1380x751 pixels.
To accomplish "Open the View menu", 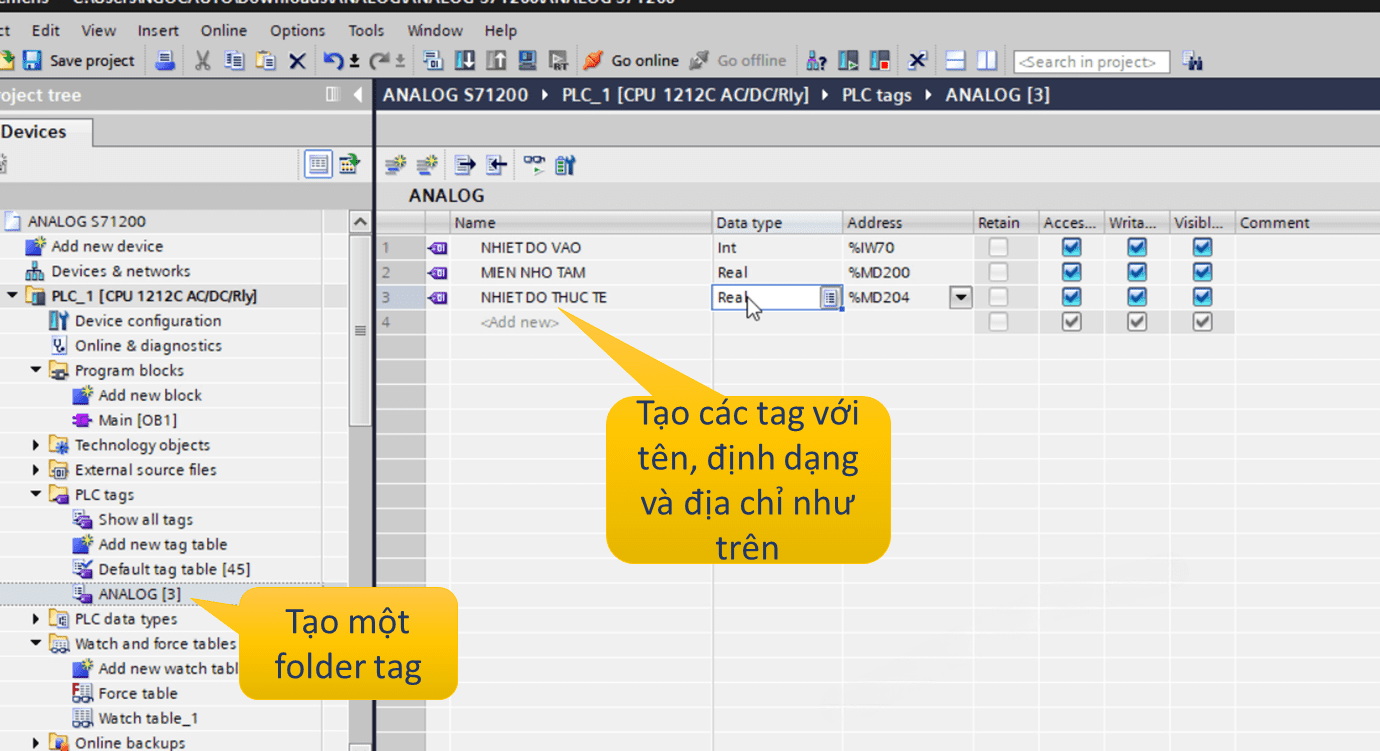I will (x=99, y=30).
